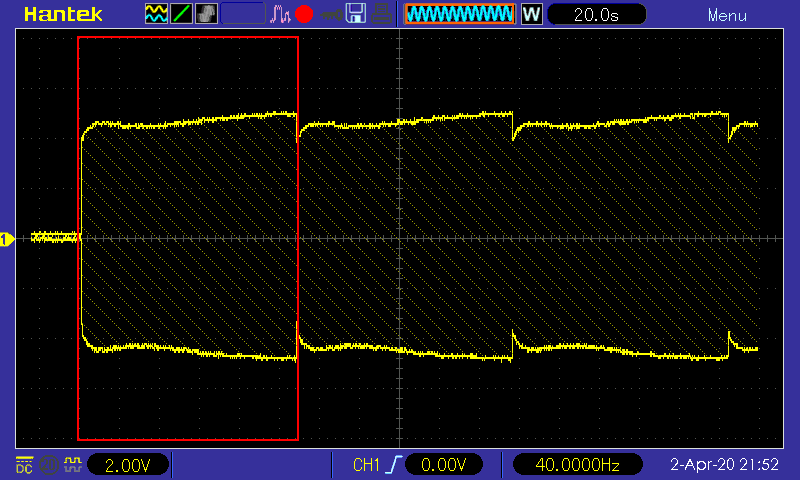This screenshot has height=480, width=800.
Task: Open the Menu button
Action: pyautogui.click(x=727, y=15)
